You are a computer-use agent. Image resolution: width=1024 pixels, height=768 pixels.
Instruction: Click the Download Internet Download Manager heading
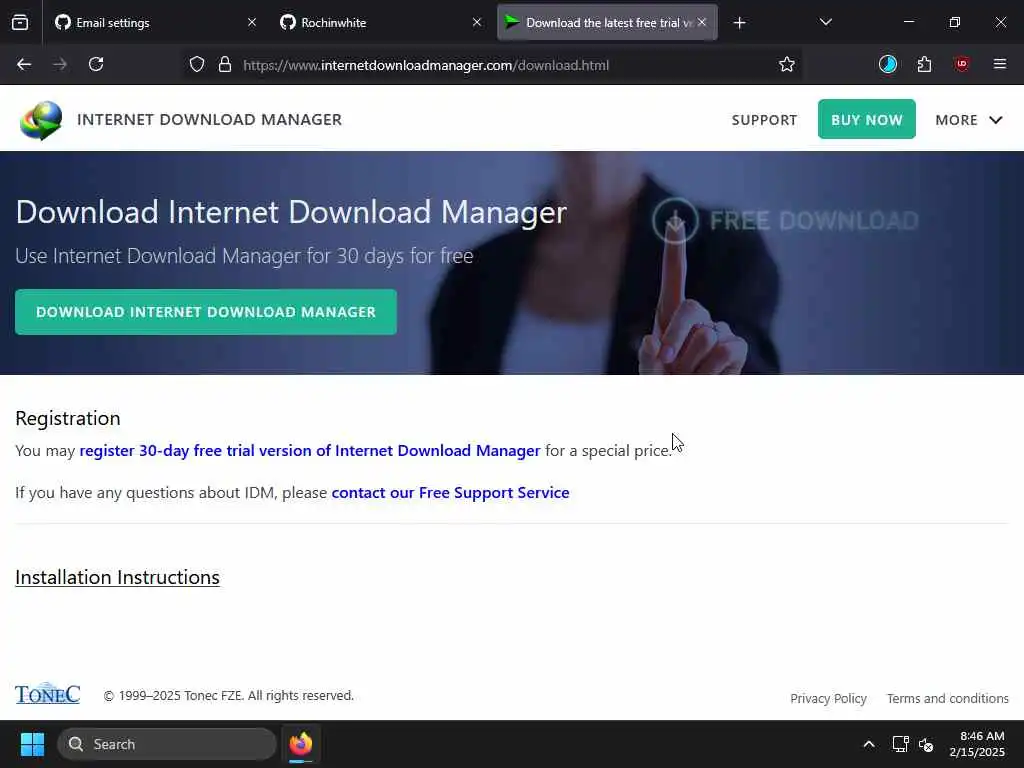291,212
